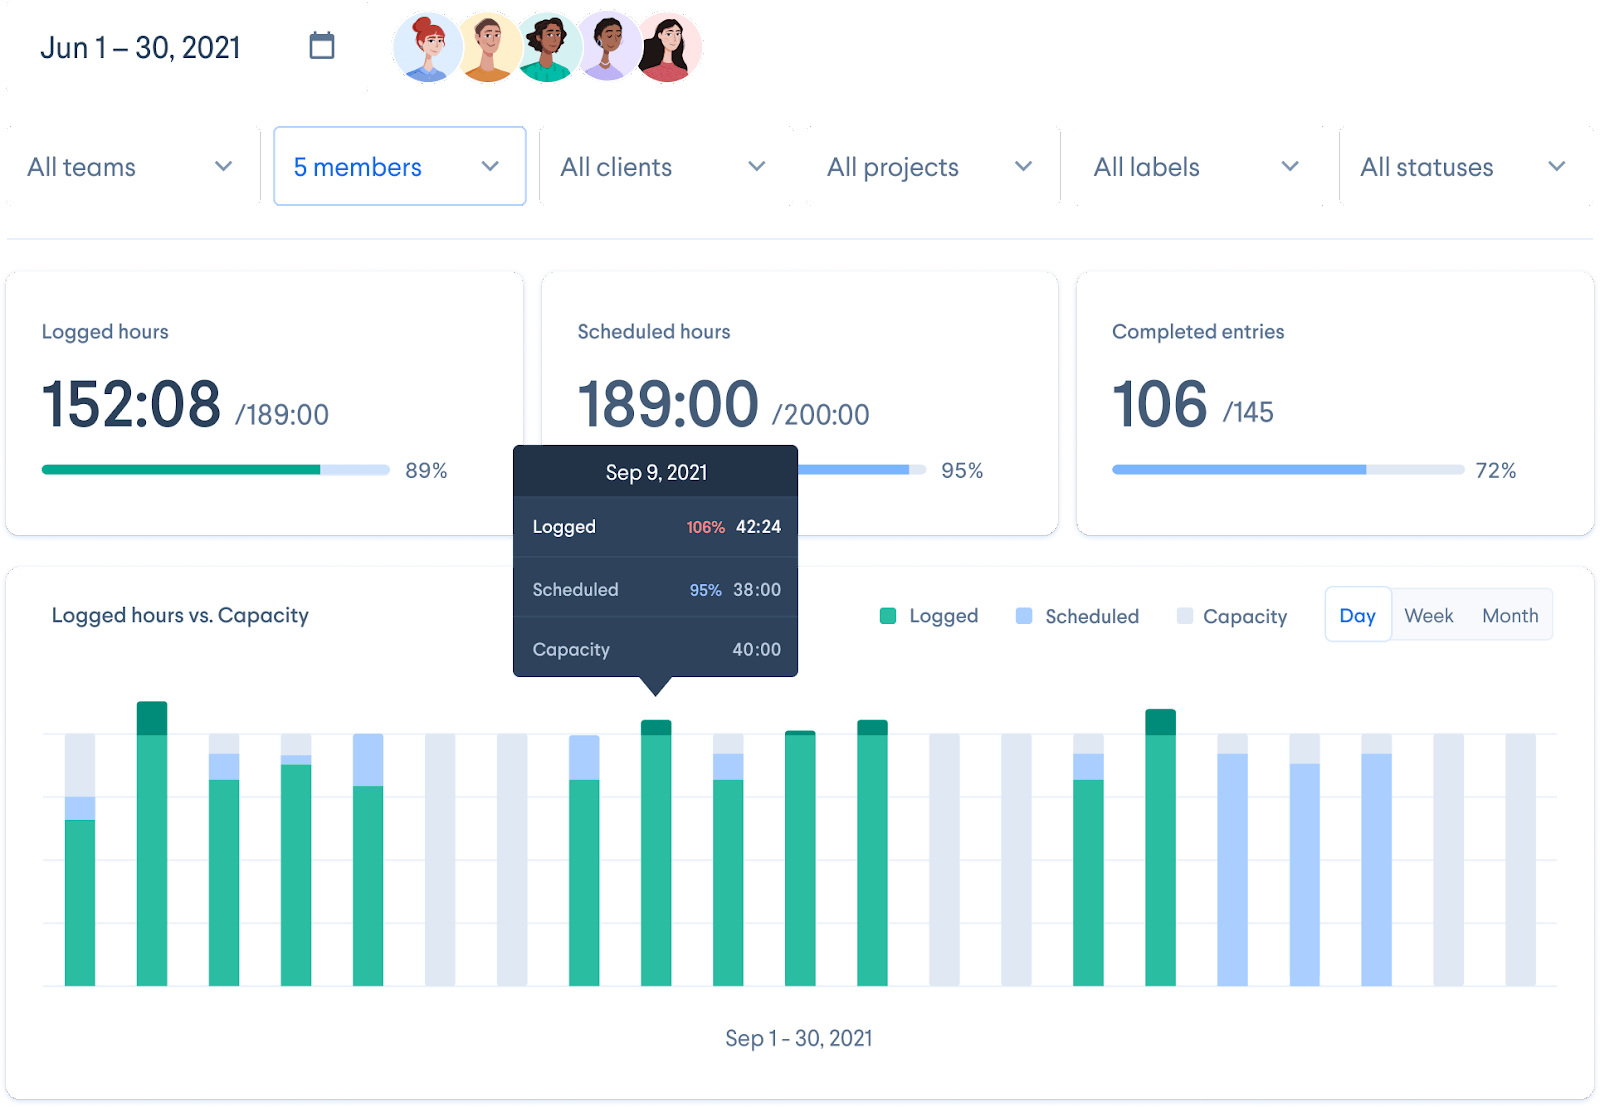Select the red-haired member avatar

(427, 48)
